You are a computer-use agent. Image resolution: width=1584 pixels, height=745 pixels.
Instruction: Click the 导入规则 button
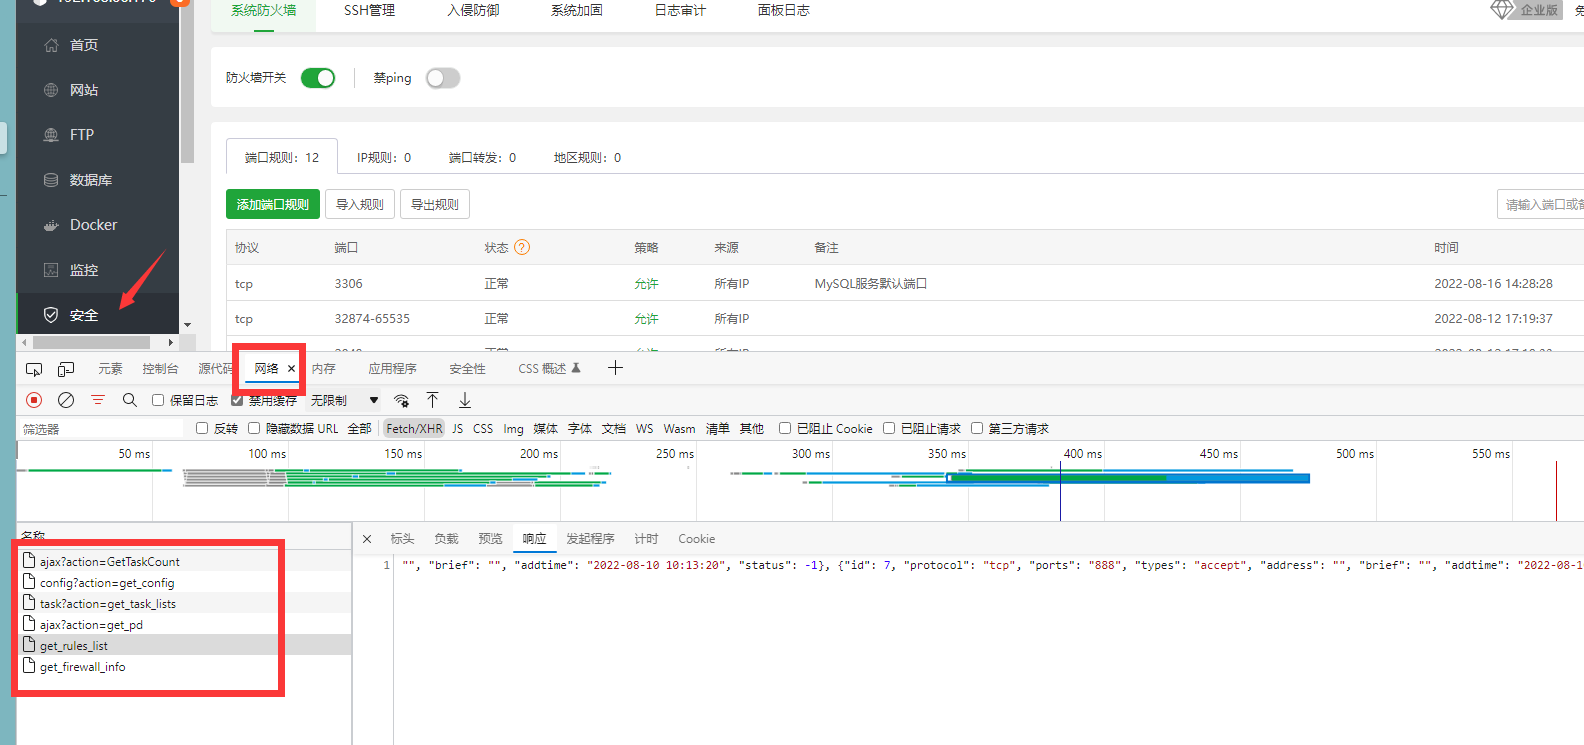(360, 204)
